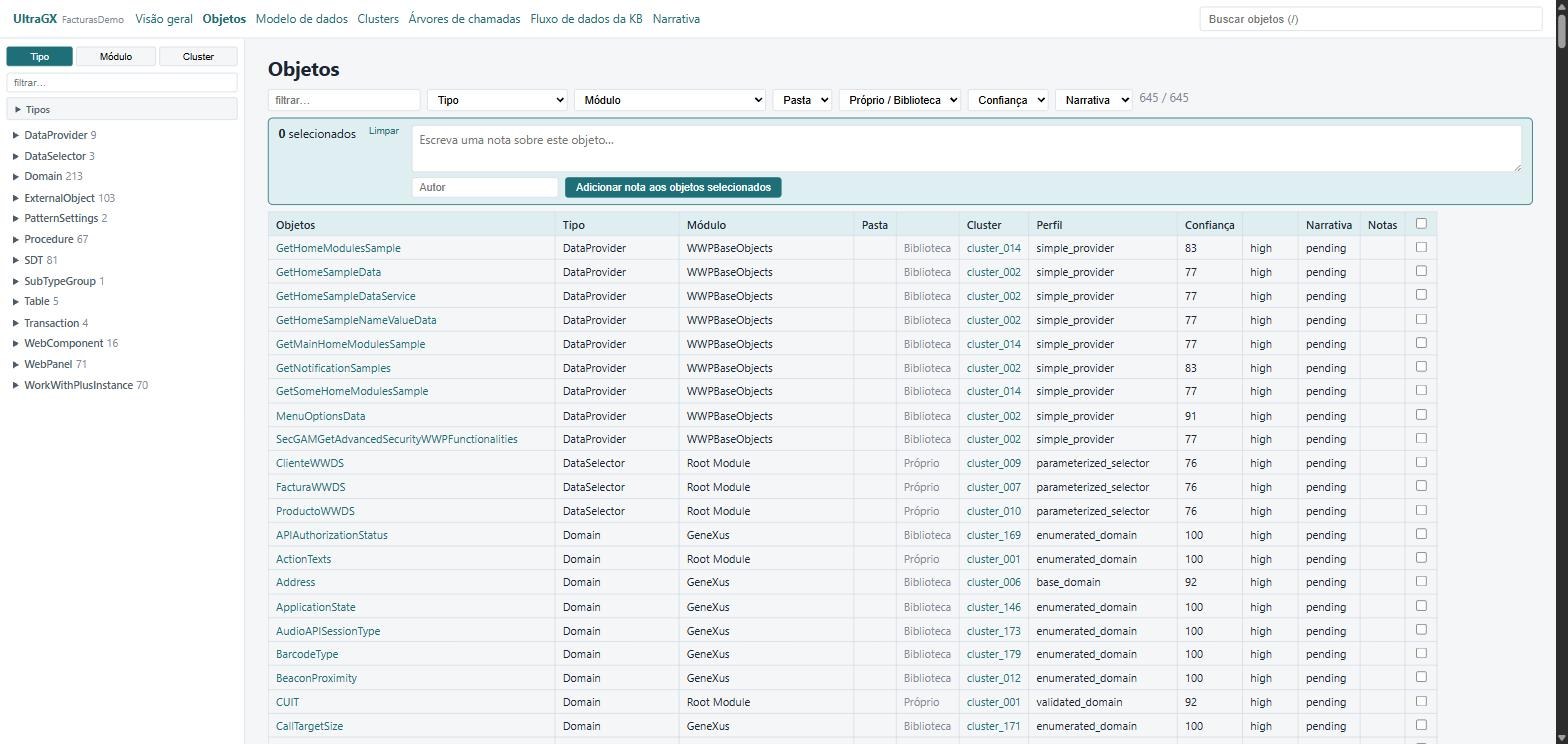This screenshot has height=744, width=1568.
Task: Click Adicionar nota aos objetos selecionados button
Action: click(673, 187)
